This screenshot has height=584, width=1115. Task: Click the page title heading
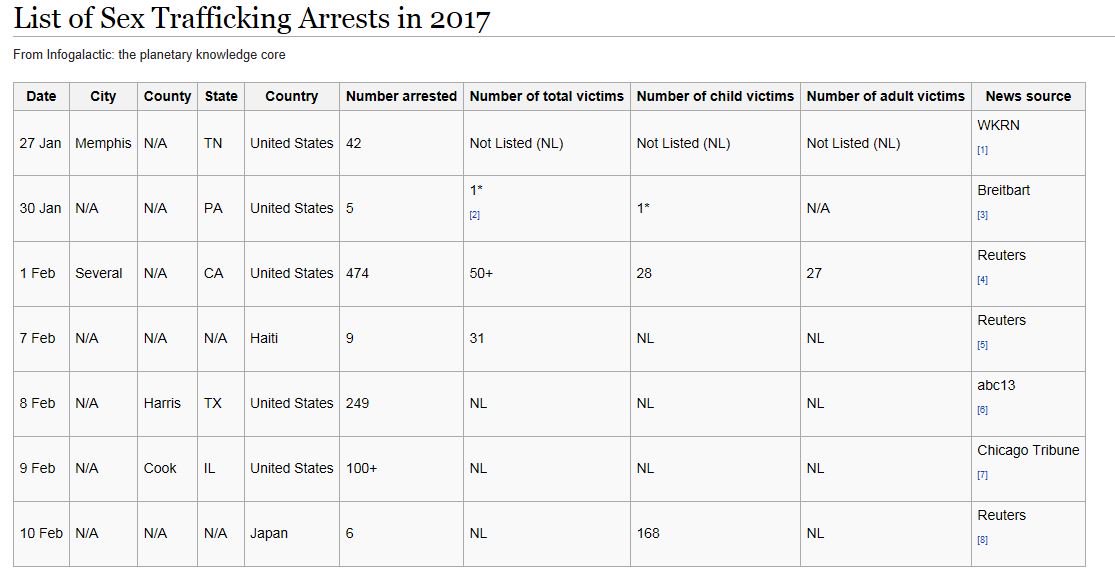tap(252, 18)
